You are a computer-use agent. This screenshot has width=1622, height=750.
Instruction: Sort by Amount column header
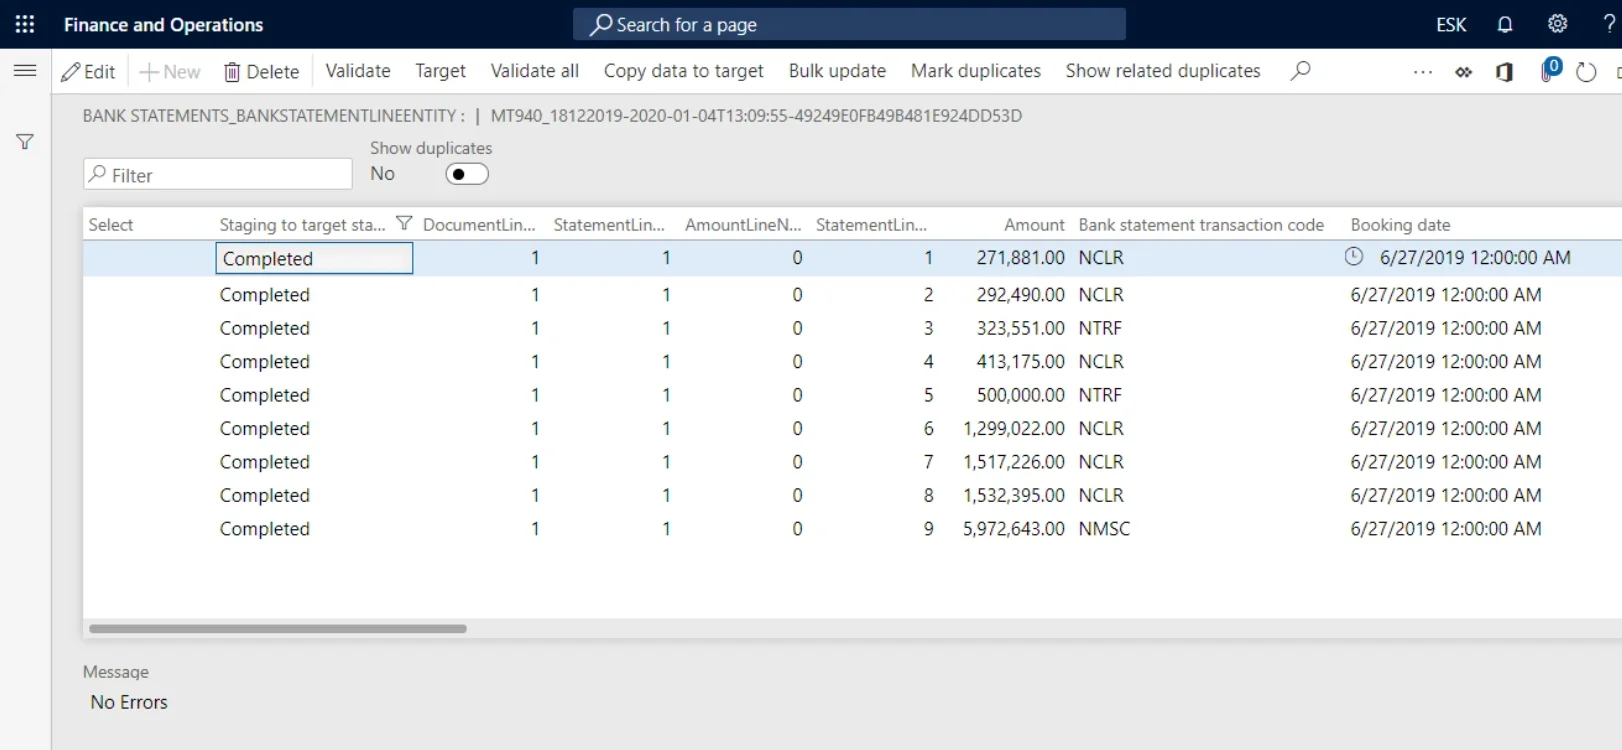(x=1034, y=225)
